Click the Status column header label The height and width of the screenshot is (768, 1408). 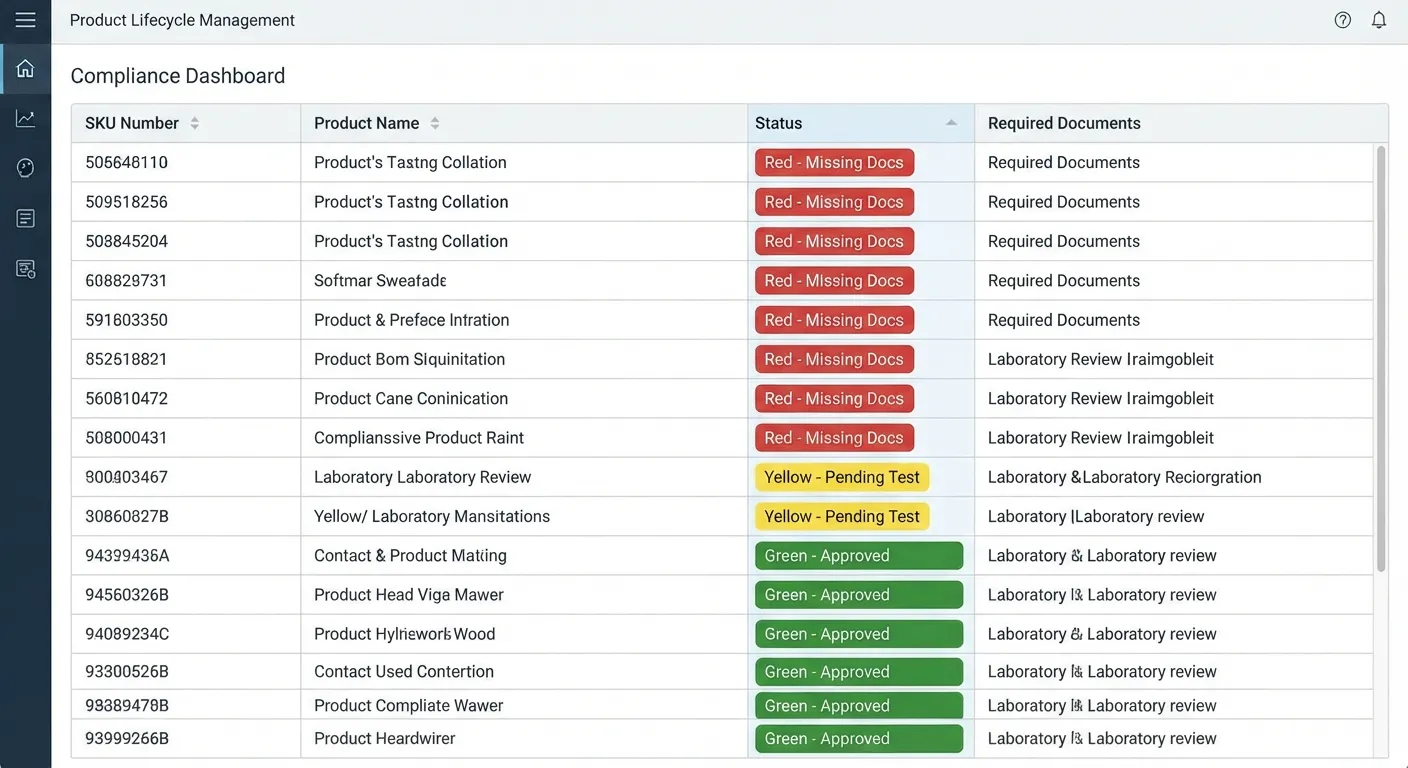778,123
